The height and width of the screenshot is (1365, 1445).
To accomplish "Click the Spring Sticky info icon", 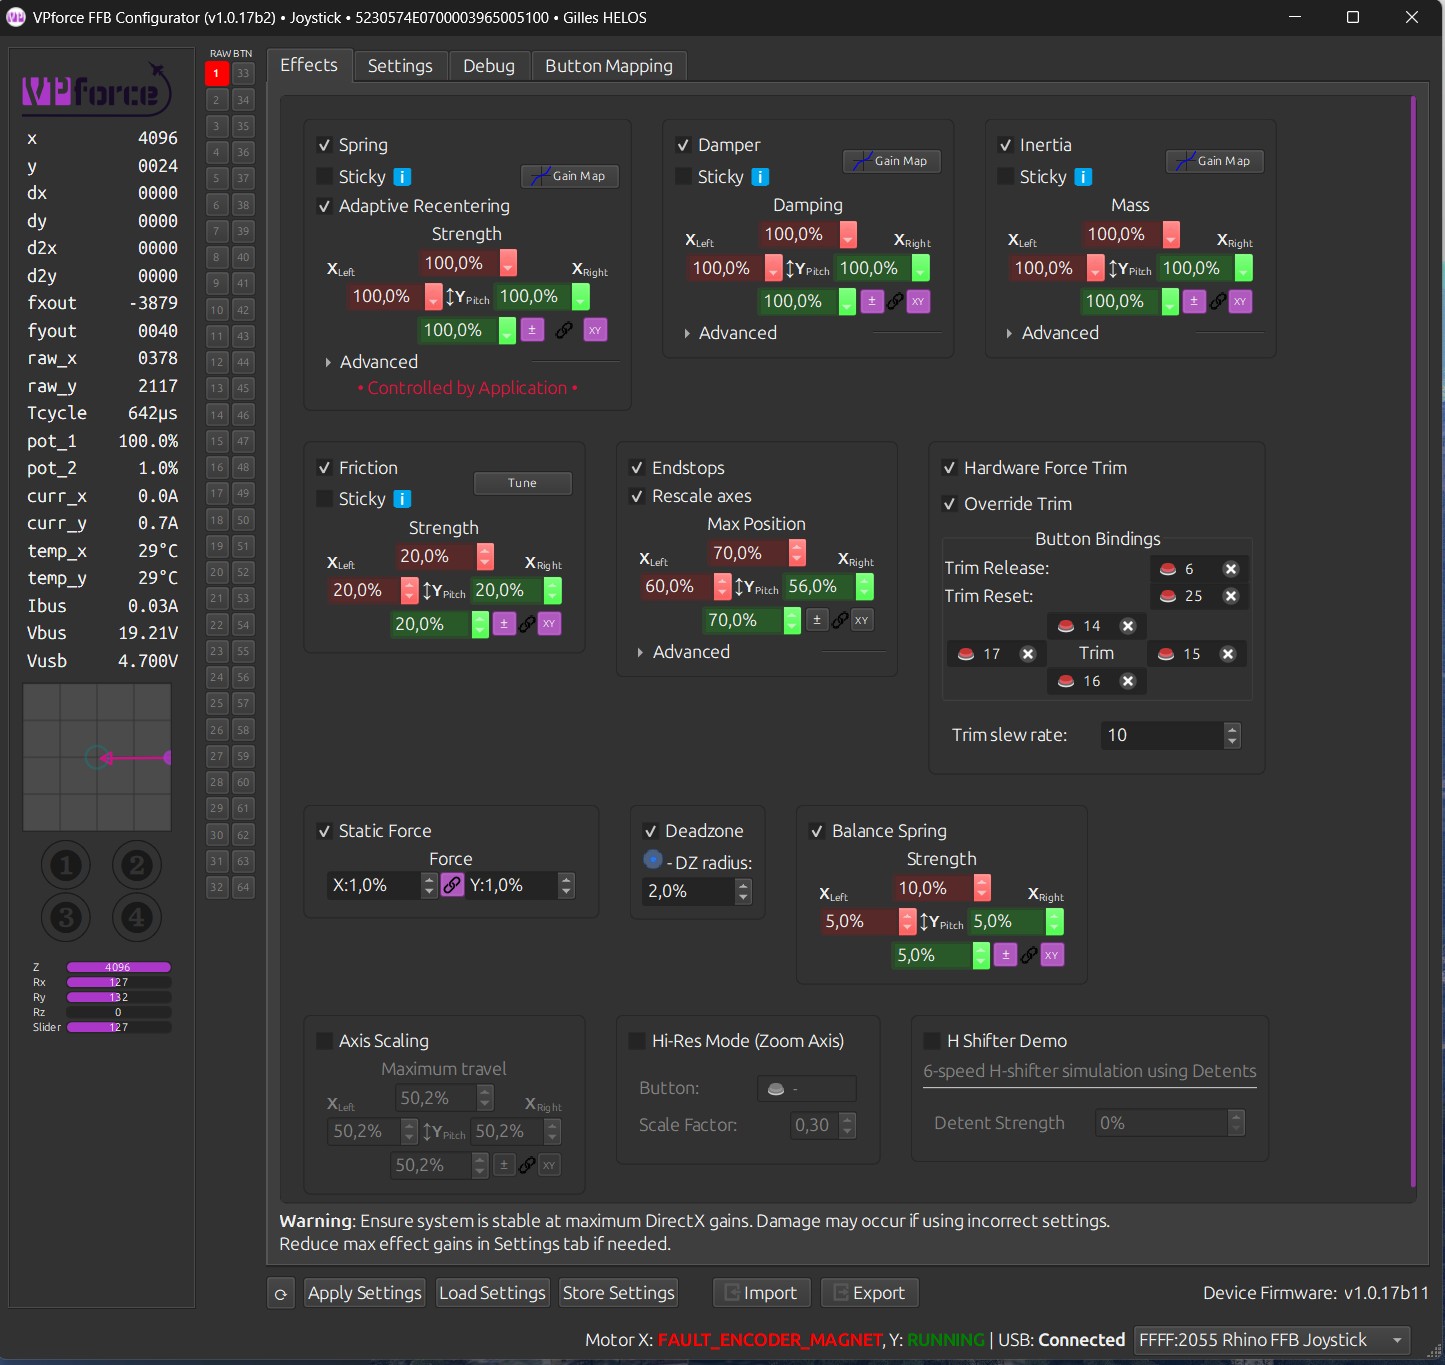I will pyautogui.click(x=402, y=177).
